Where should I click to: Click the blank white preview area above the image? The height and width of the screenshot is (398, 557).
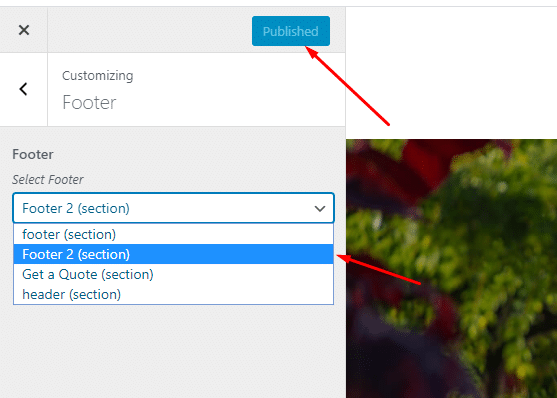tap(472, 73)
